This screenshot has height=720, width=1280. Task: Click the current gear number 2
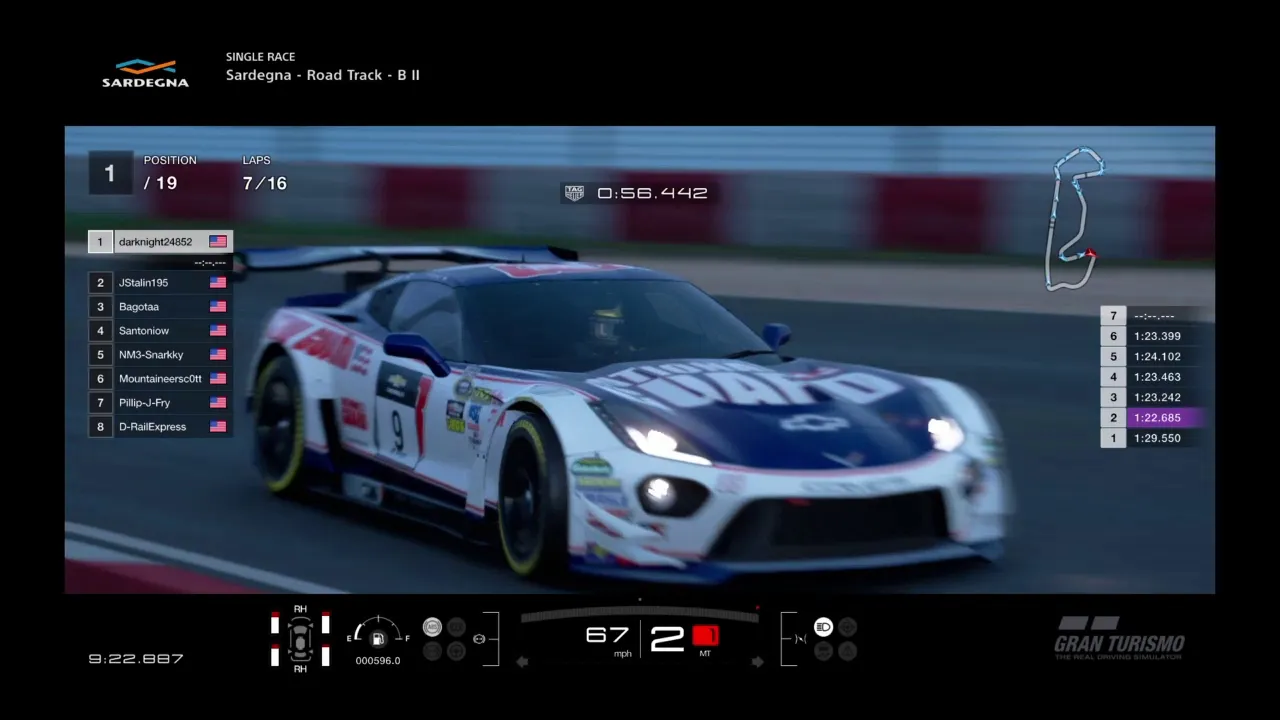click(667, 638)
